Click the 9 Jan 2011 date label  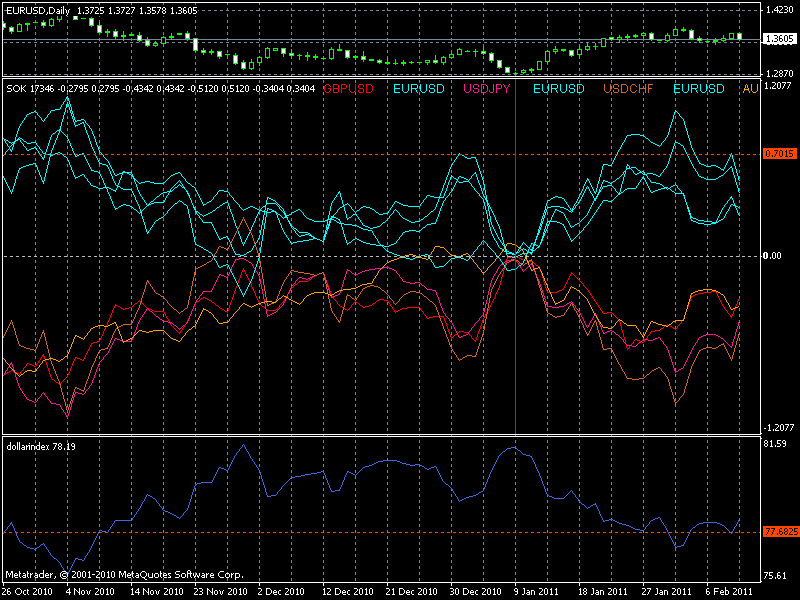pos(536,592)
